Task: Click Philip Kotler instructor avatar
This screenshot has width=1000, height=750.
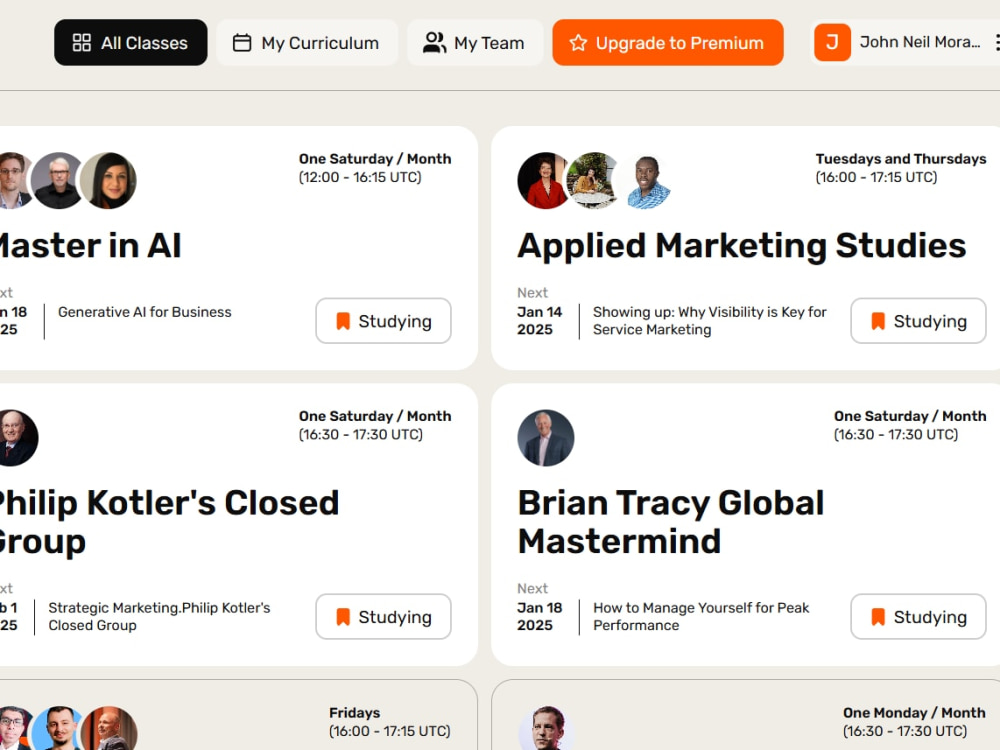Action: tap(17, 438)
